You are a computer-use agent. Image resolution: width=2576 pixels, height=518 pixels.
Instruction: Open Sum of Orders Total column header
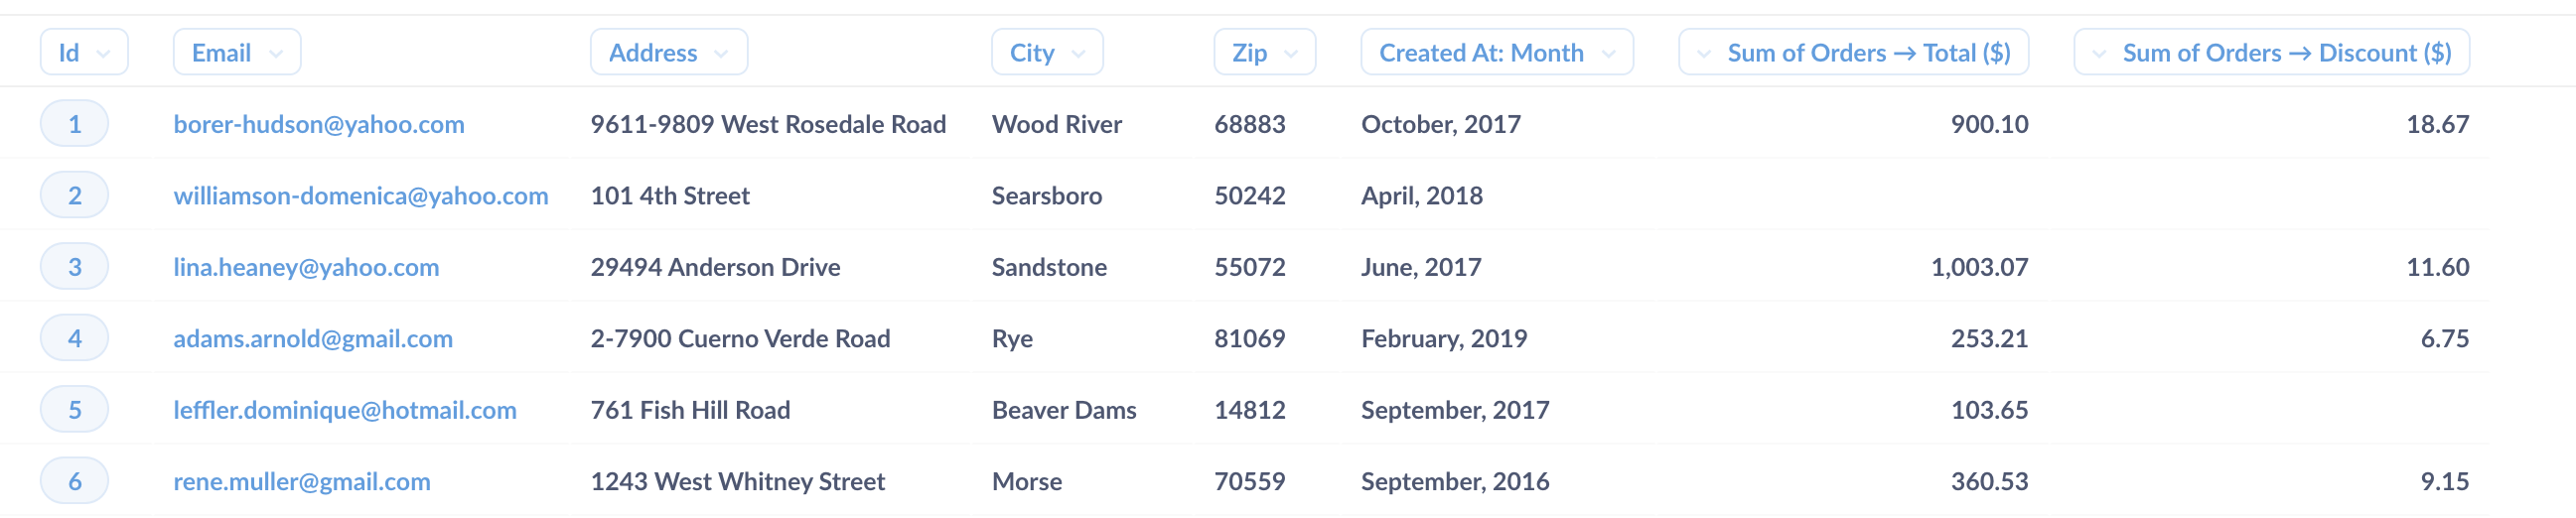[x=1853, y=52]
